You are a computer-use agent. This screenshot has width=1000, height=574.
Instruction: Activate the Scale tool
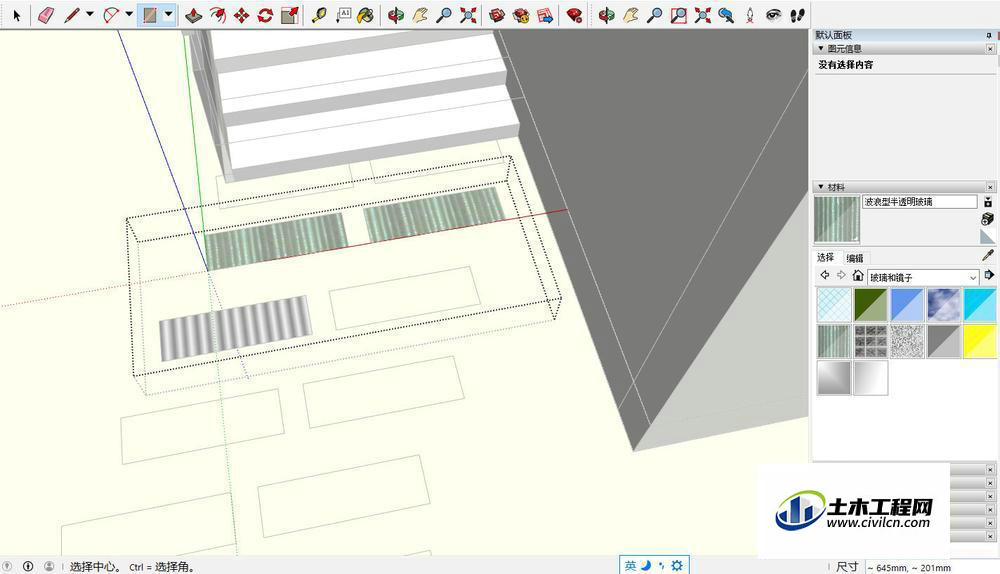[x=289, y=15]
